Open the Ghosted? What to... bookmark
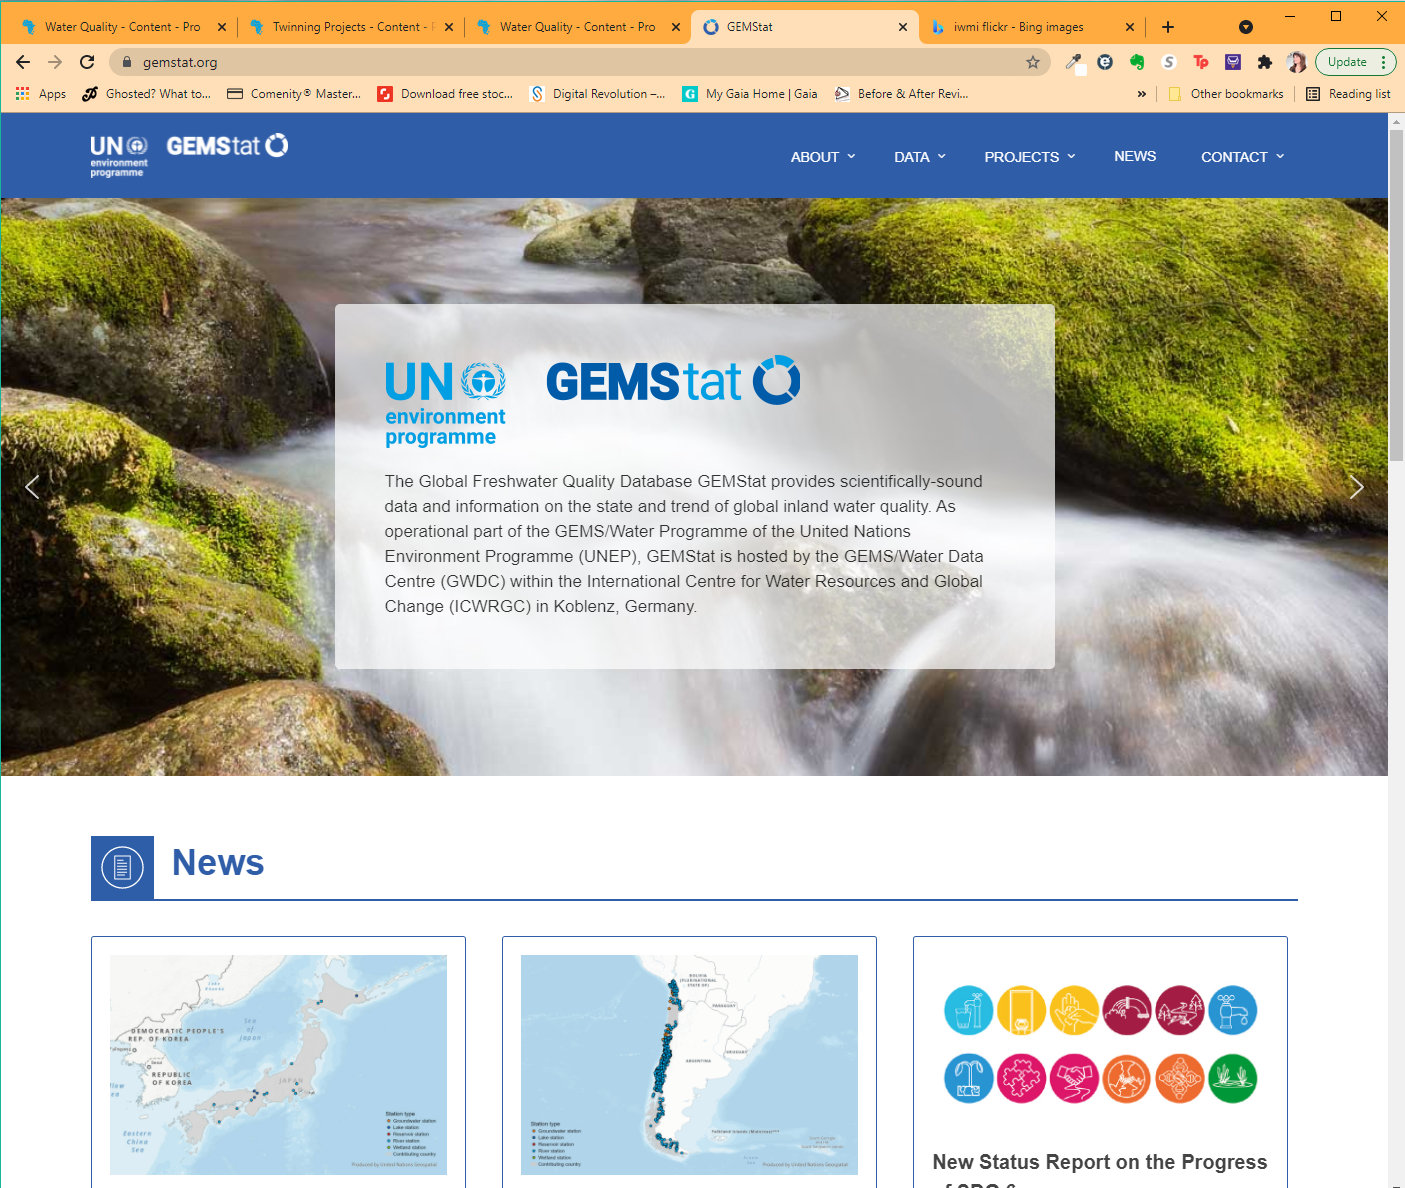 [147, 94]
